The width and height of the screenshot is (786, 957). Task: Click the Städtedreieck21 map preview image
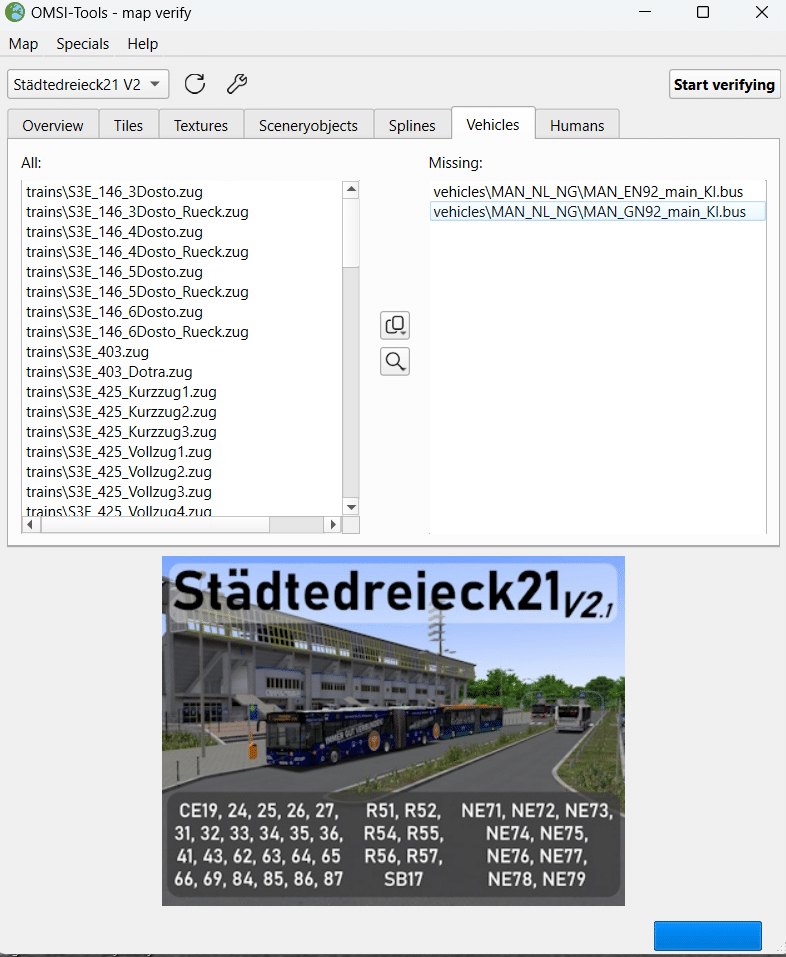[393, 730]
